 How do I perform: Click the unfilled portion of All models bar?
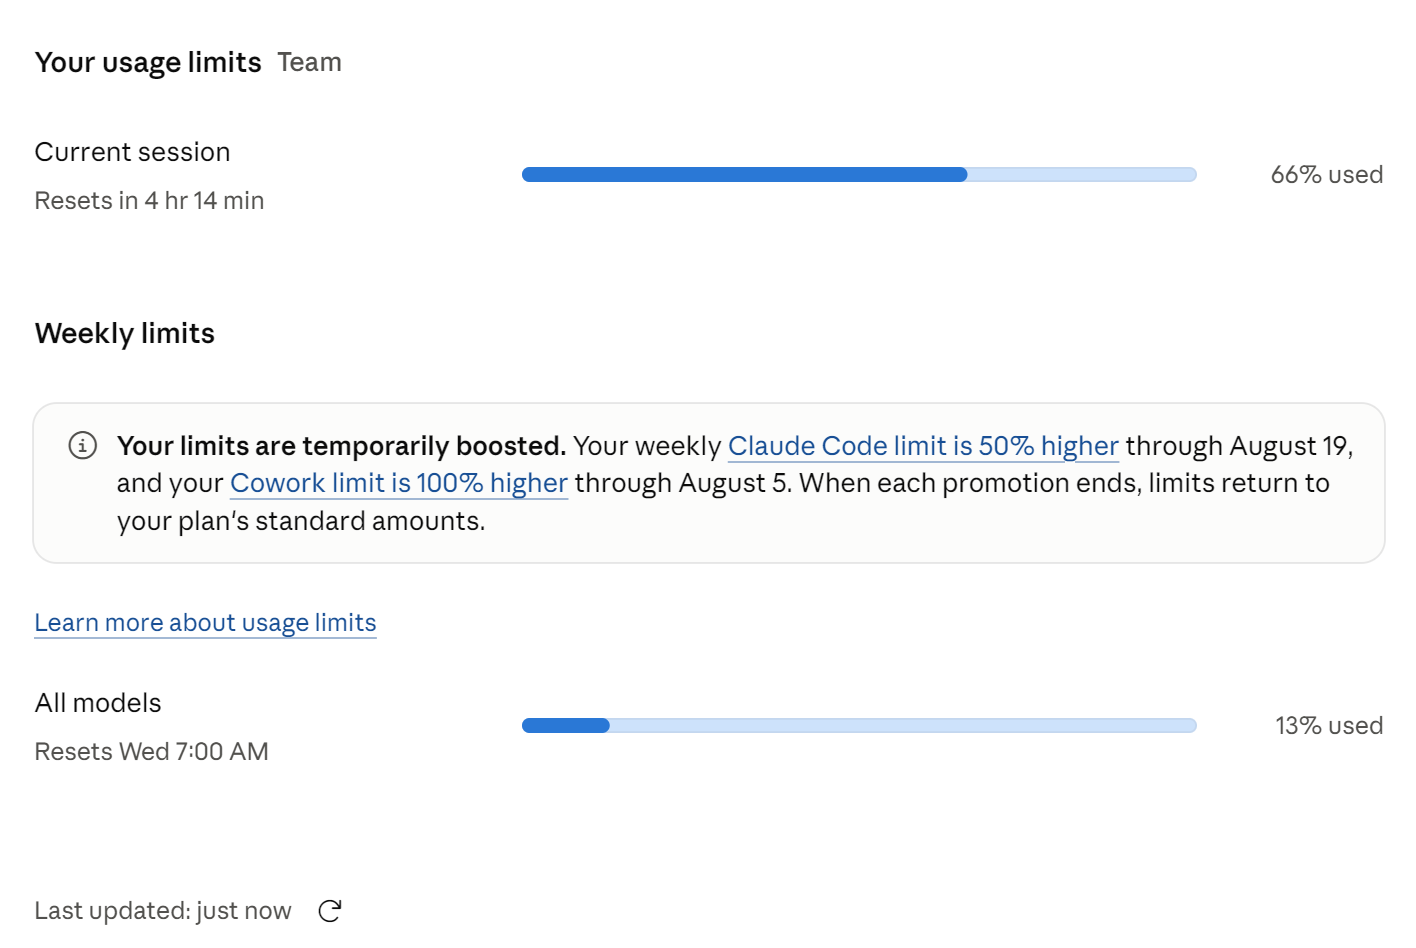click(903, 726)
